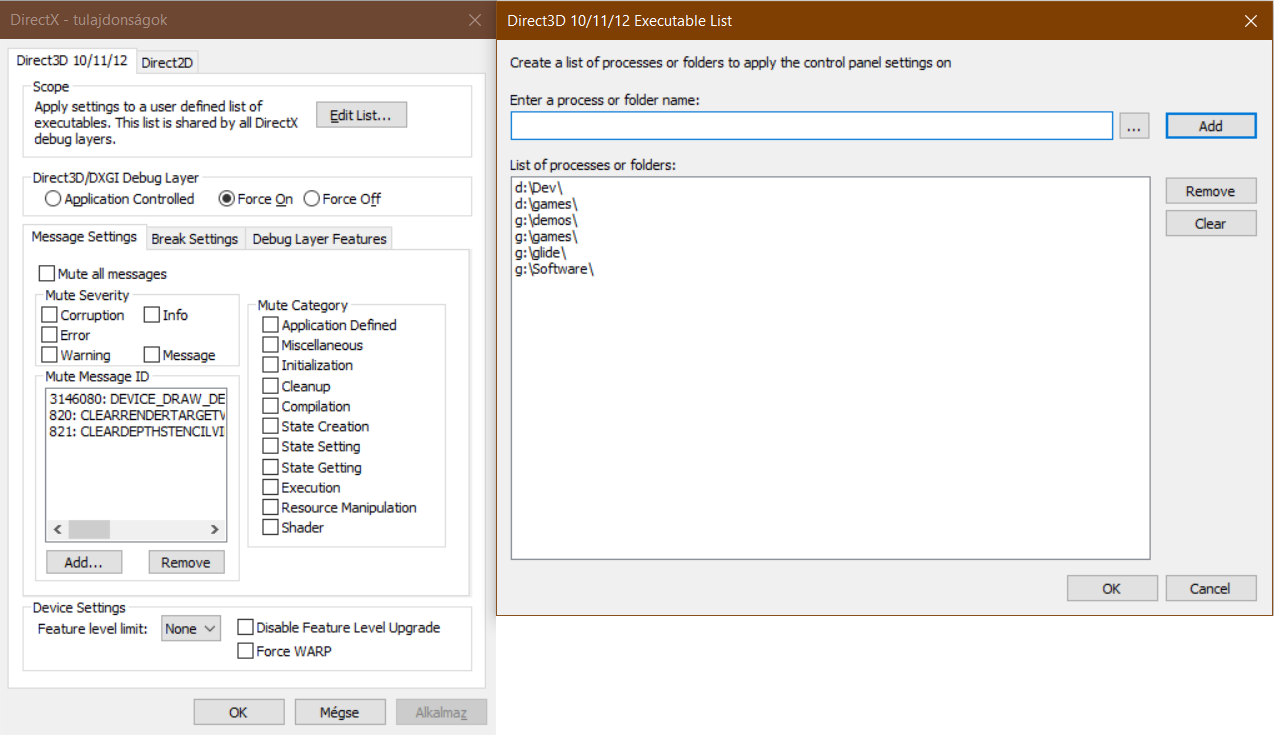Open the Break Settings tab
Image resolution: width=1274 pixels, height=735 pixels.
195,239
